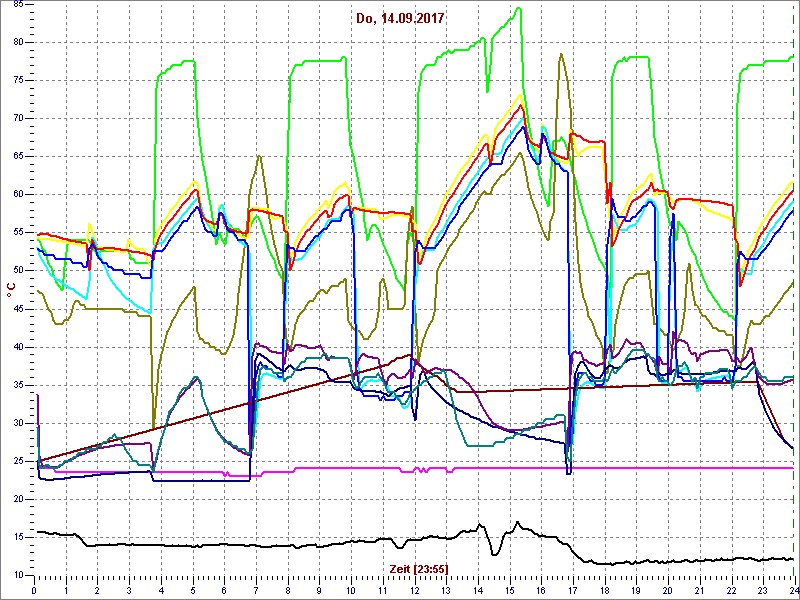Viewport: 800px width, 600px height.
Task: Click the 35 label on the y-axis
Action: click(x=20, y=385)
